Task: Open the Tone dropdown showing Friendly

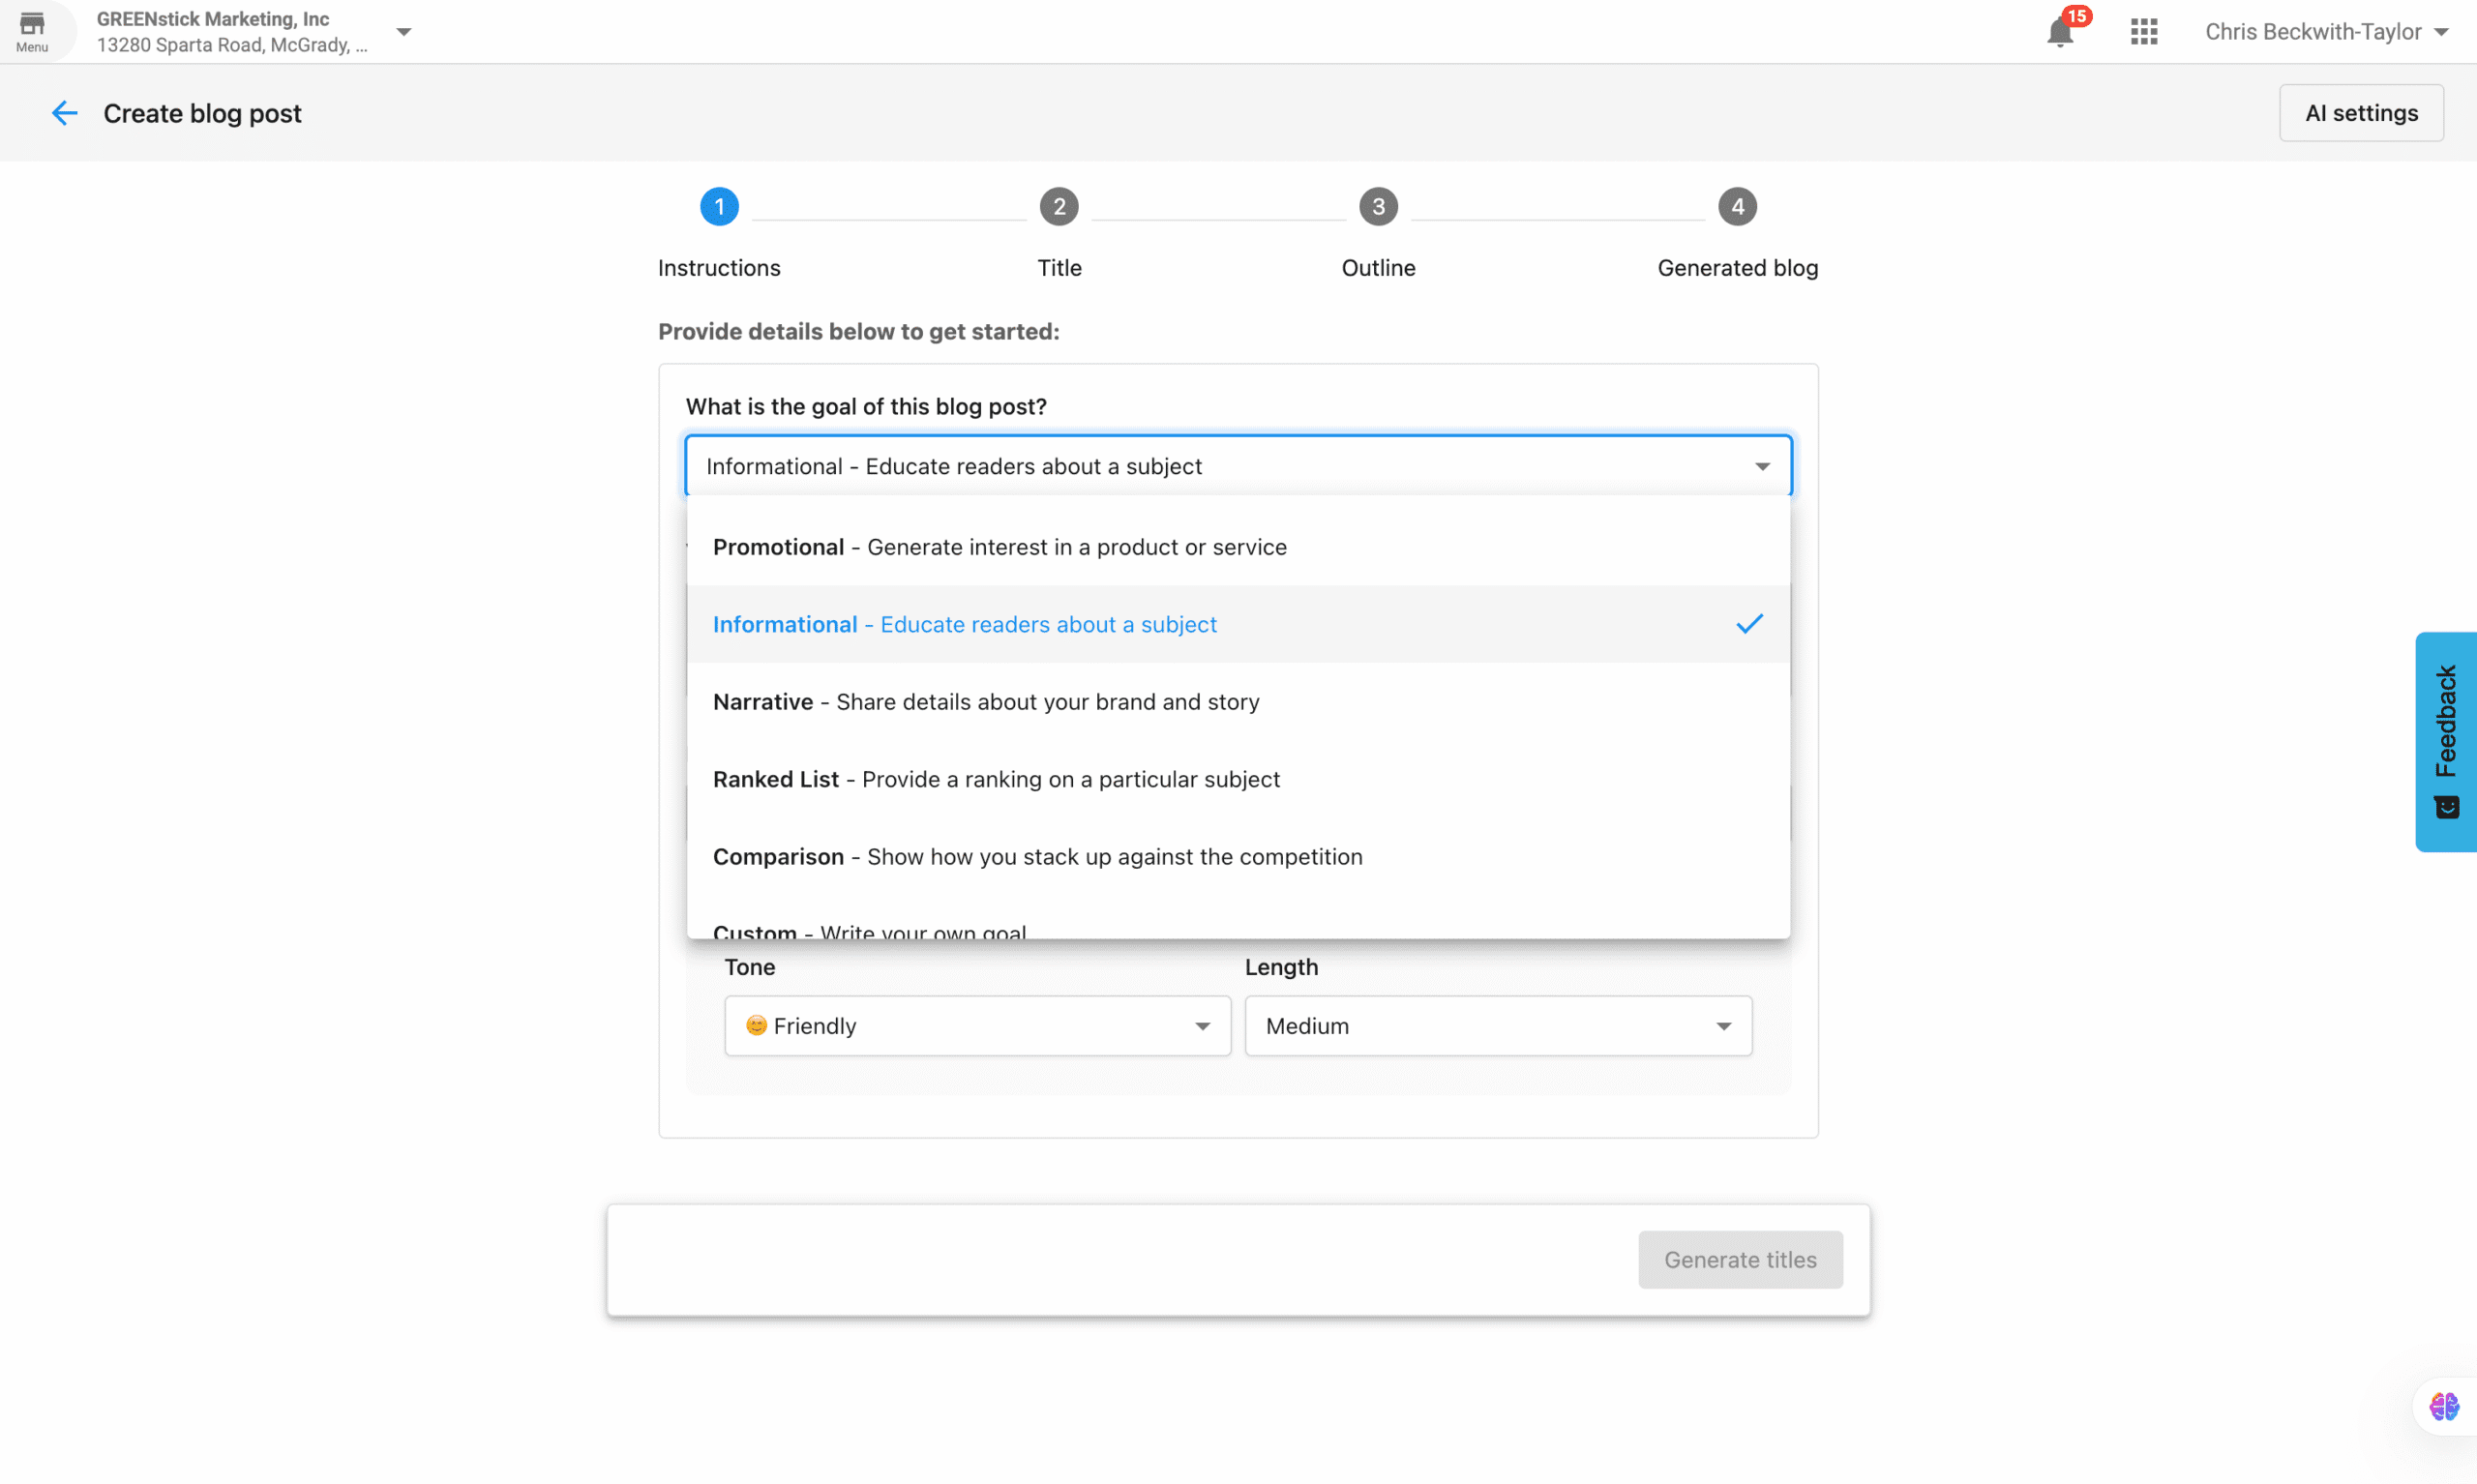Action: 977,1026
